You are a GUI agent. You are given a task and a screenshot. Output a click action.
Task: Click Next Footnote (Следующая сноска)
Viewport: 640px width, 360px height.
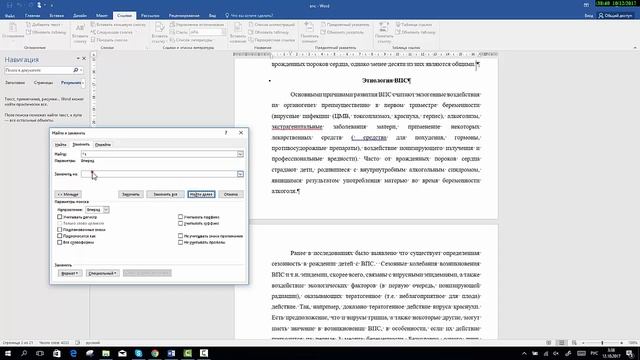coord(112,32)
